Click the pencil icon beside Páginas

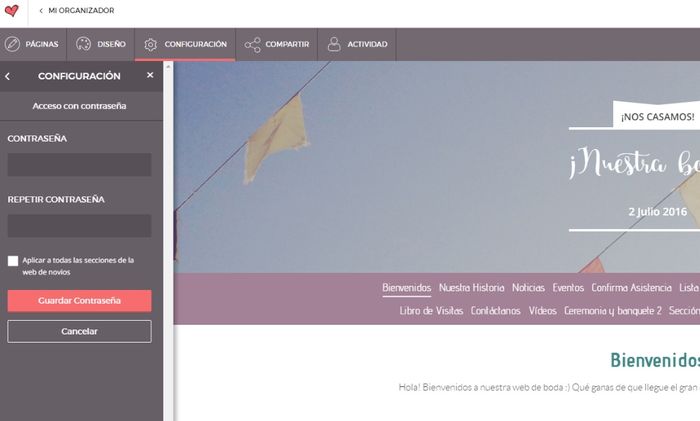point(12,44)
